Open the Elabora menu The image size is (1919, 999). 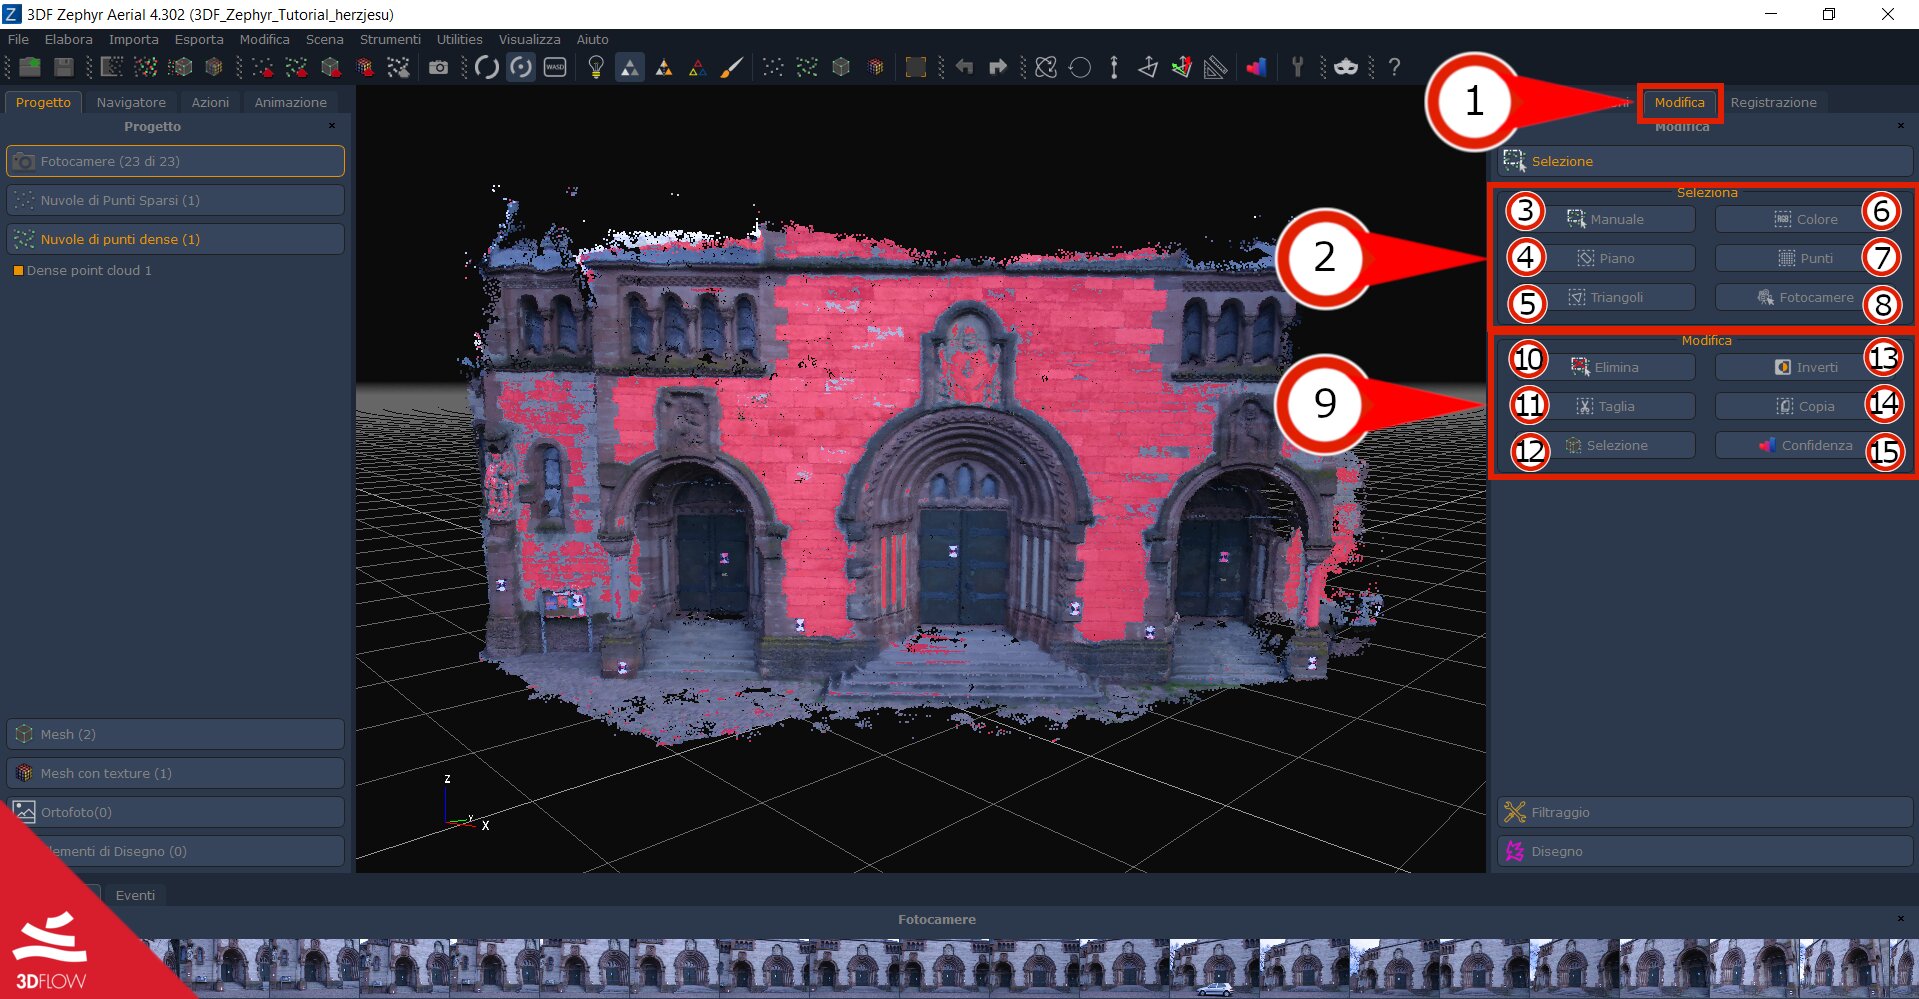click(69, 39)
